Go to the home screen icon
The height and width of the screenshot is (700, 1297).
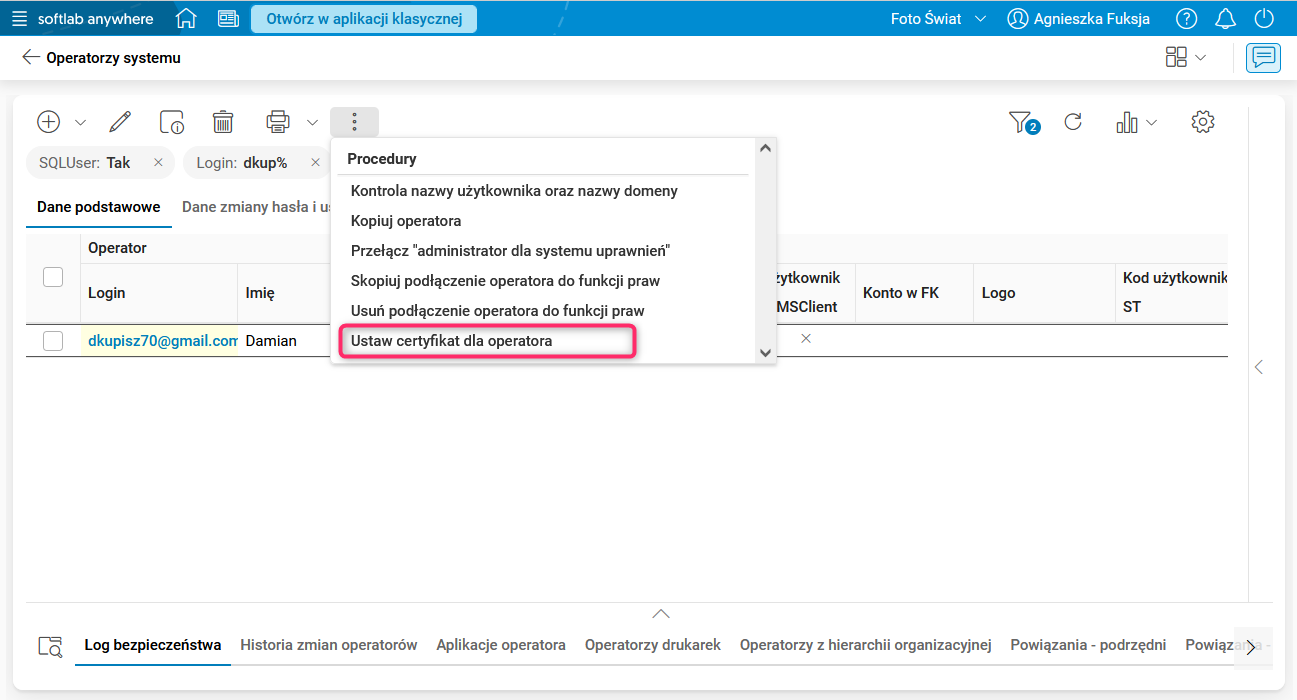coord(185,19)
